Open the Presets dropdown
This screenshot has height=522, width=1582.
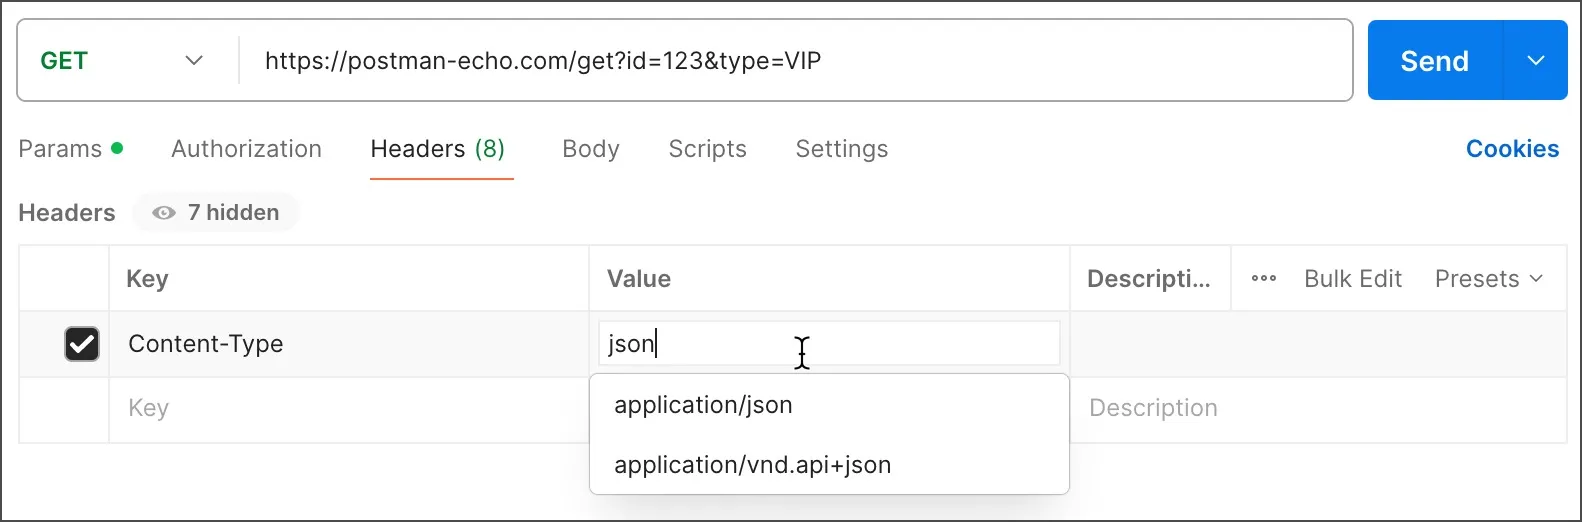[x=1489, y=279]
